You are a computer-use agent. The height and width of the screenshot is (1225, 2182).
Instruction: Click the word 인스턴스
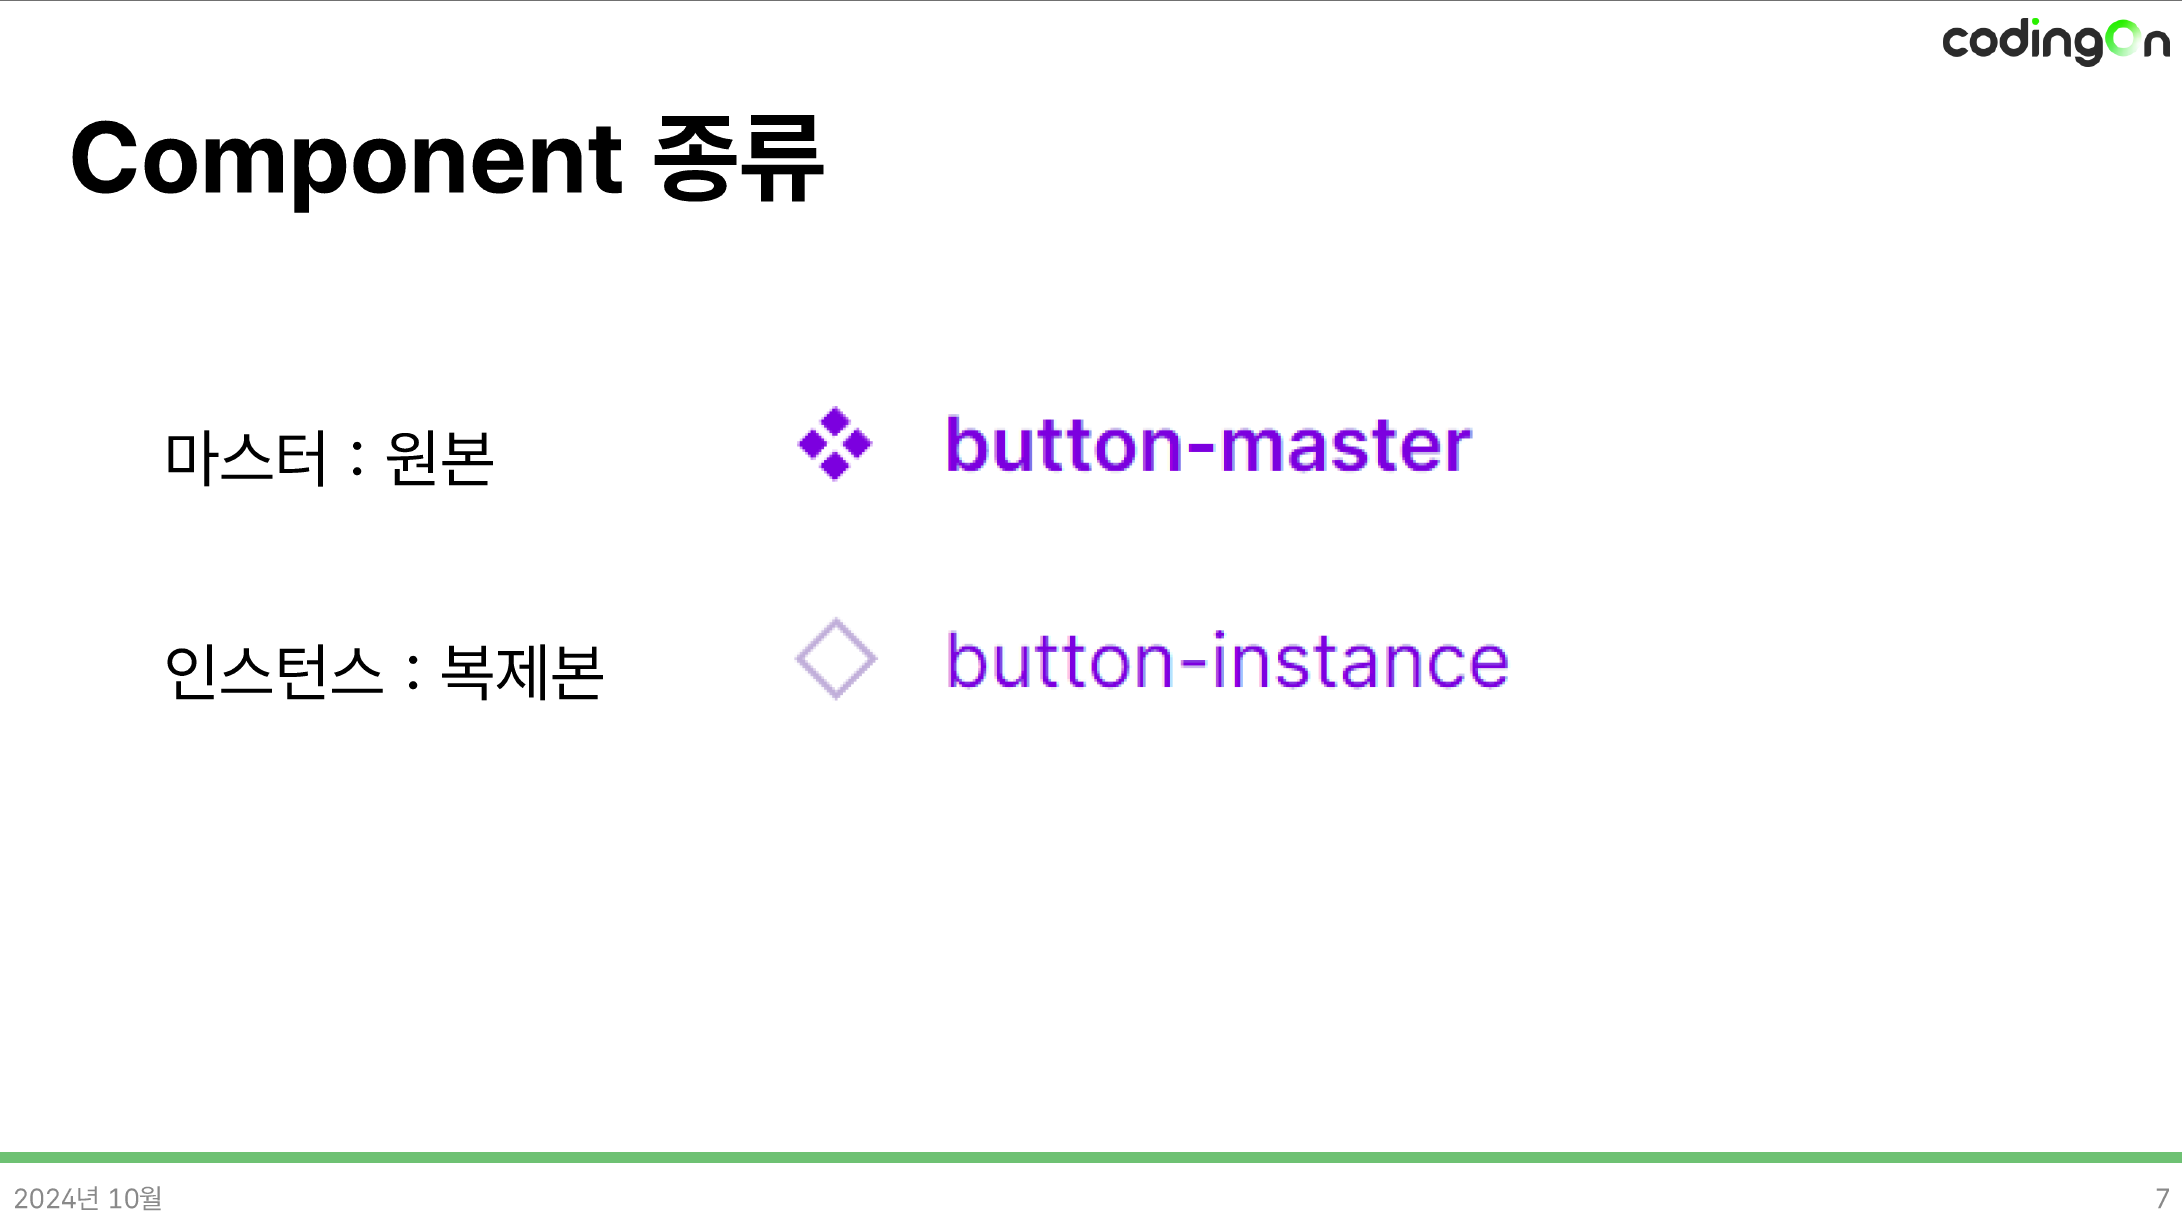click(274, 671)
